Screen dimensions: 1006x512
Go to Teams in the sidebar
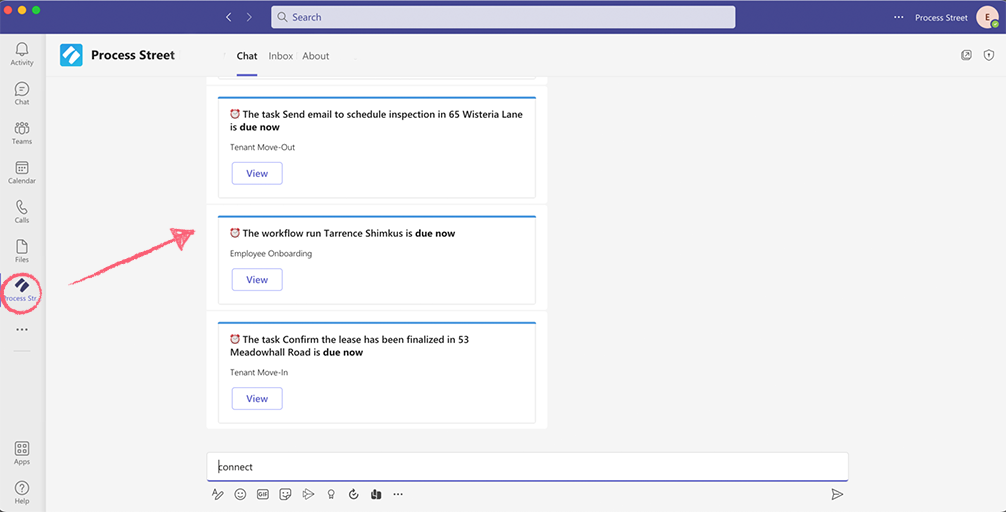click(22, 133)
